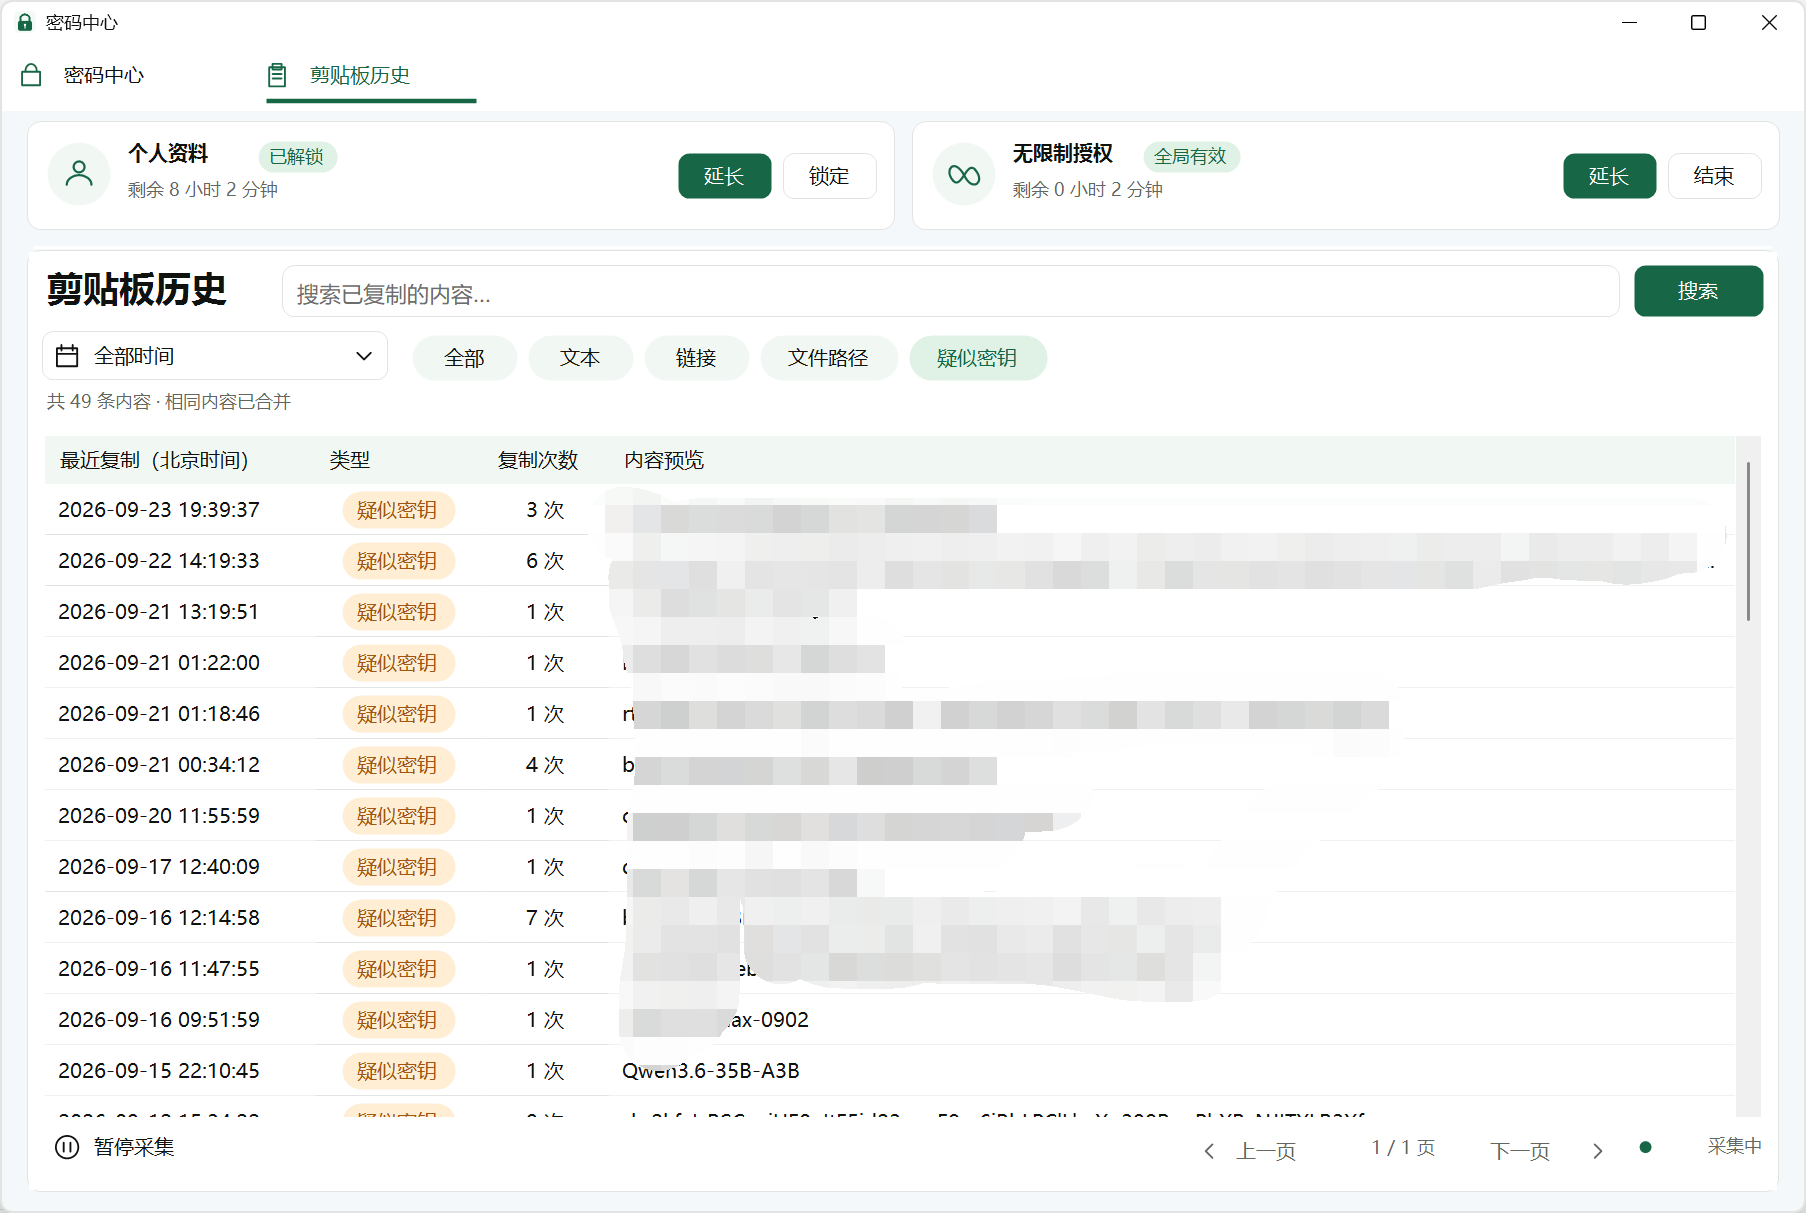Click the lock app icon in the title bar
The image size is (1806, 1213).
(25, 22)
